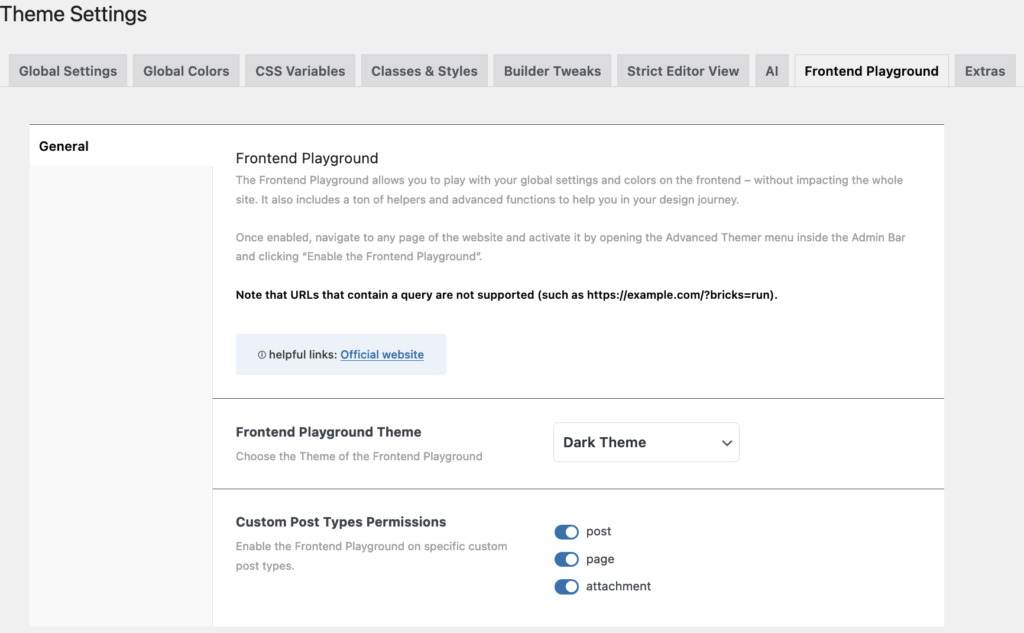Switch to Strict Editor View tab
The height and width of the screenshot is (633, 1024).
683,71
